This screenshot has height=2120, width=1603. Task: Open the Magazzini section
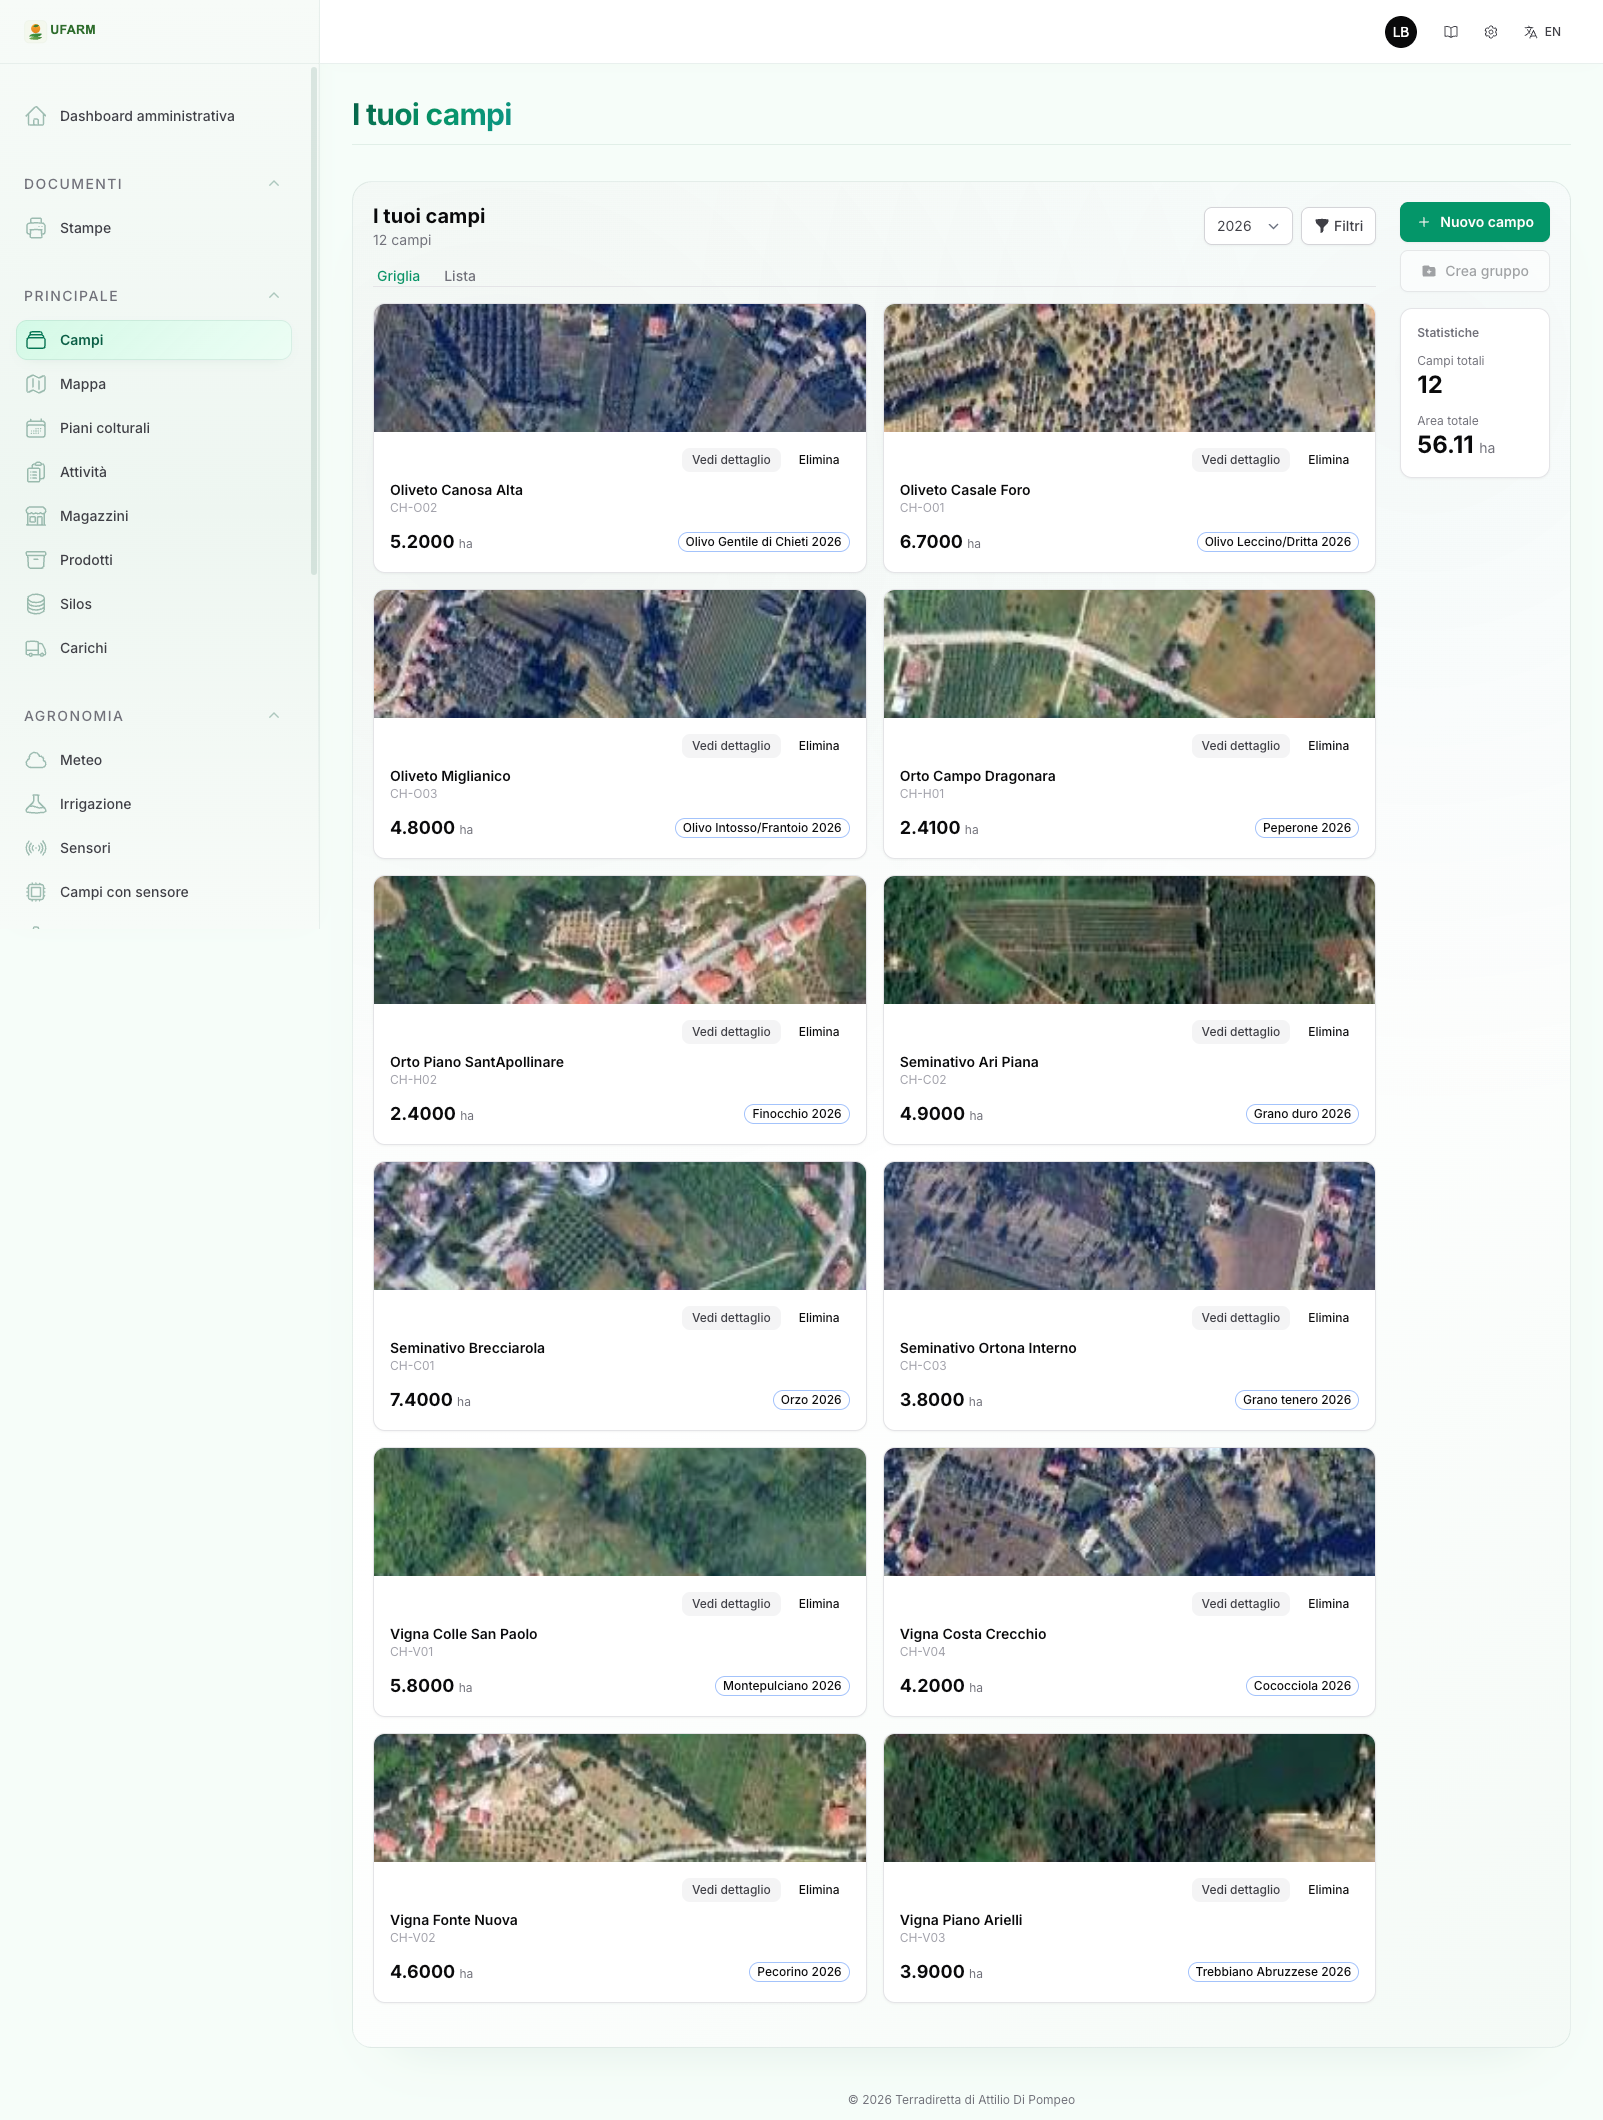[x=94, y=516]
